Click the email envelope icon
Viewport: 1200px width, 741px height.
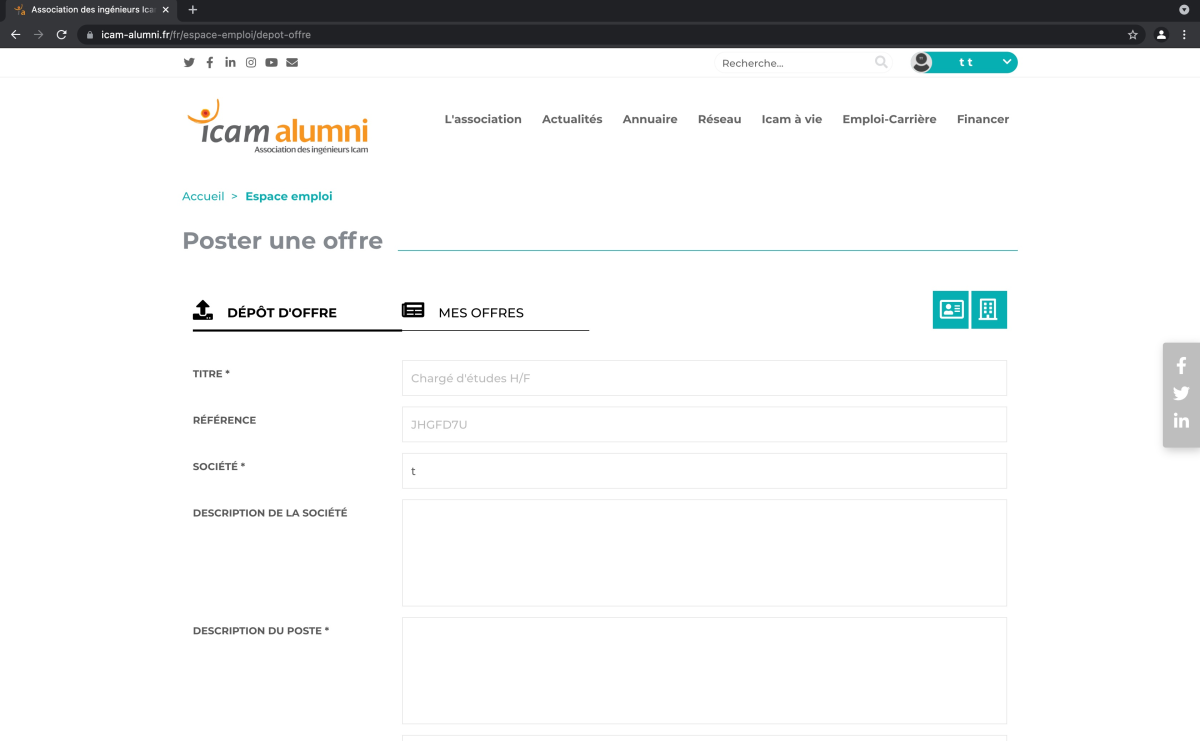292,63
